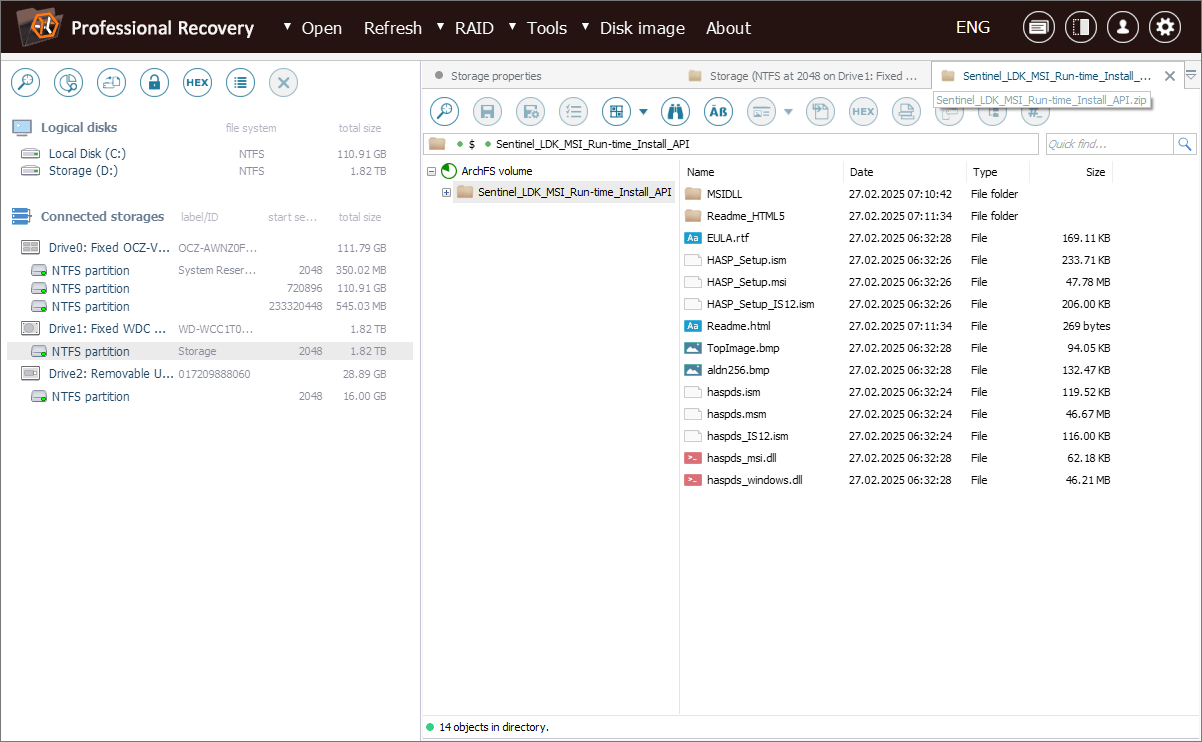Collapse the ArchFS volume tree node
1202x742 pixels.
click(x=432, y=171)
